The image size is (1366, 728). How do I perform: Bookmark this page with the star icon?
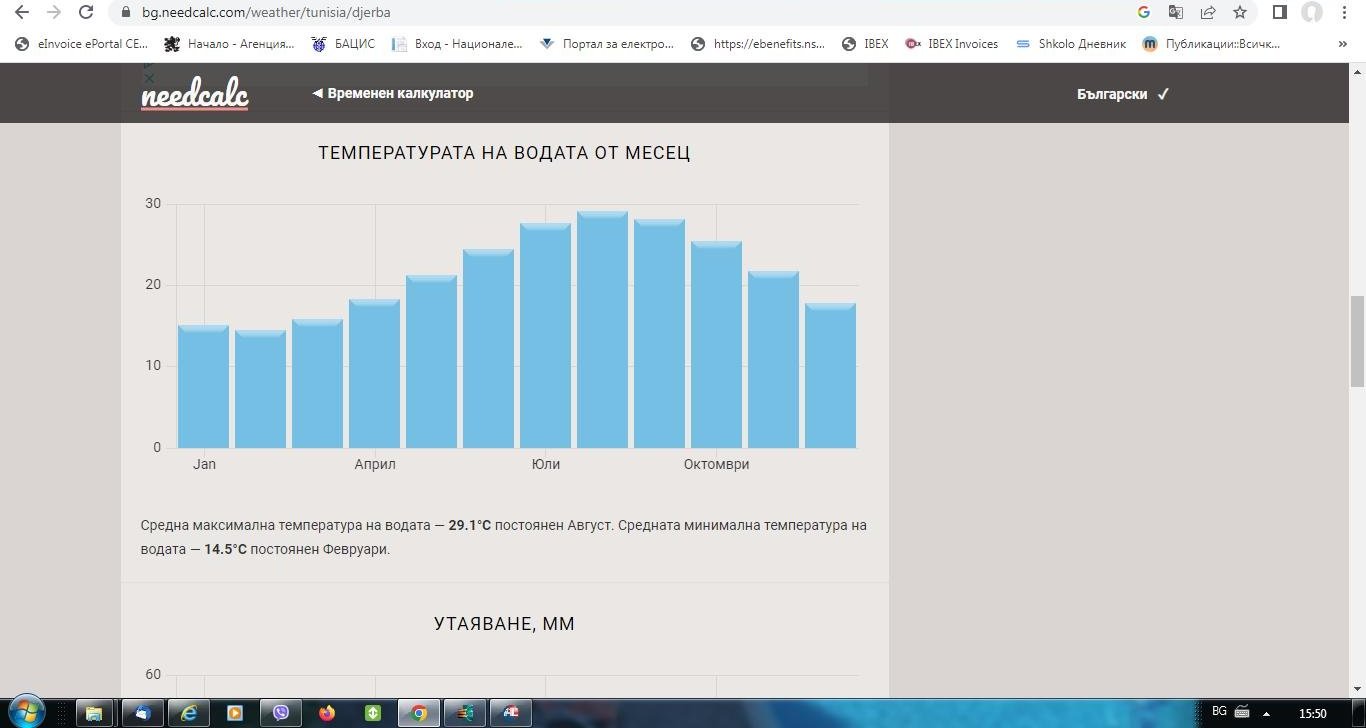coord(1240,13)
